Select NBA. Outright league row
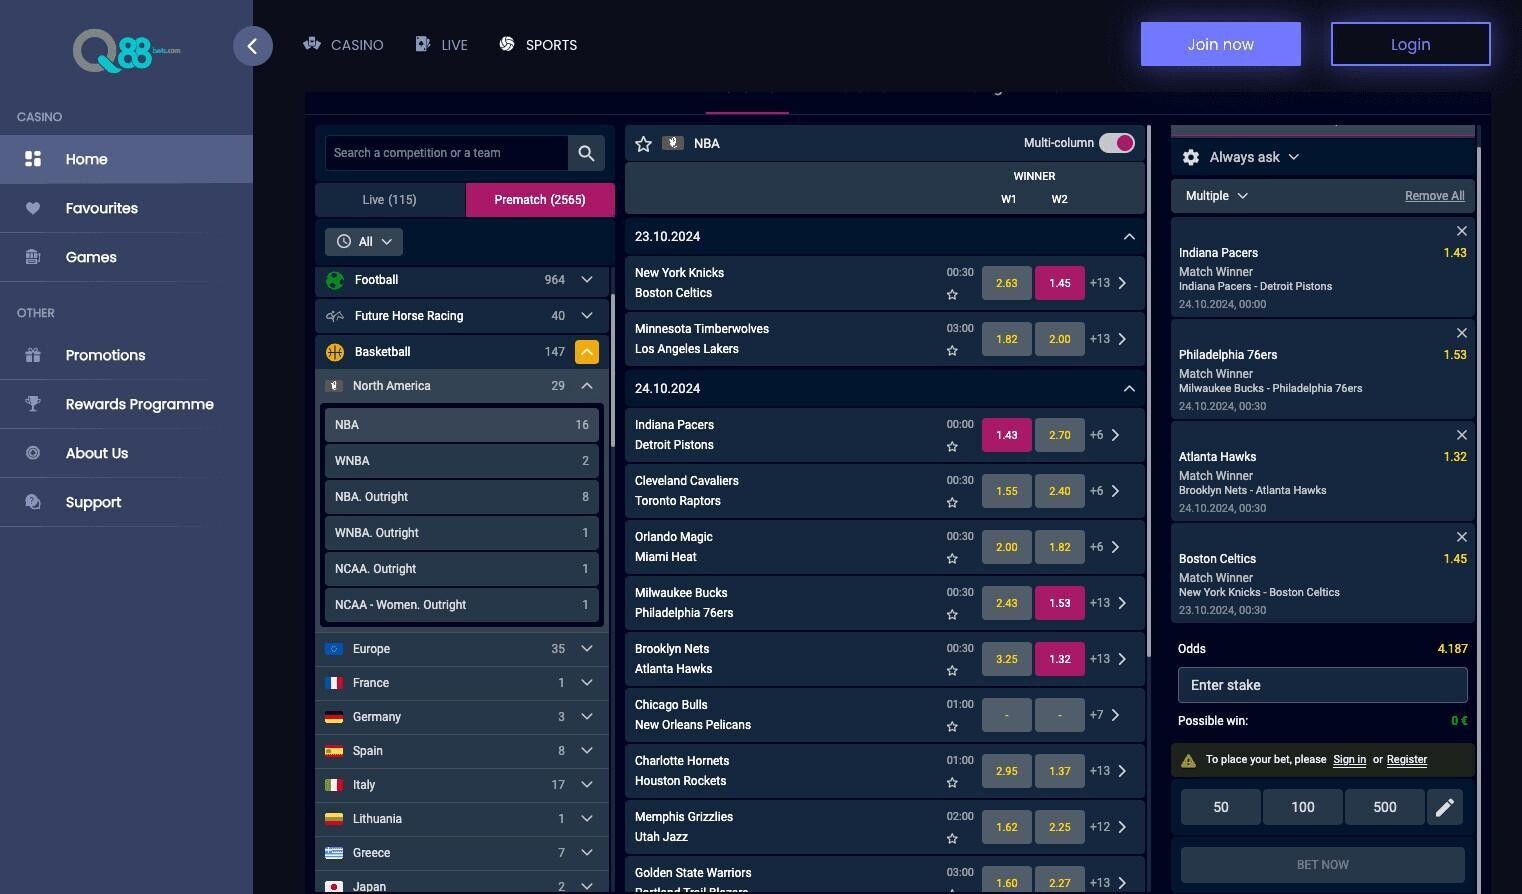Screen dimensions: 1522x894 click(462, 497)
